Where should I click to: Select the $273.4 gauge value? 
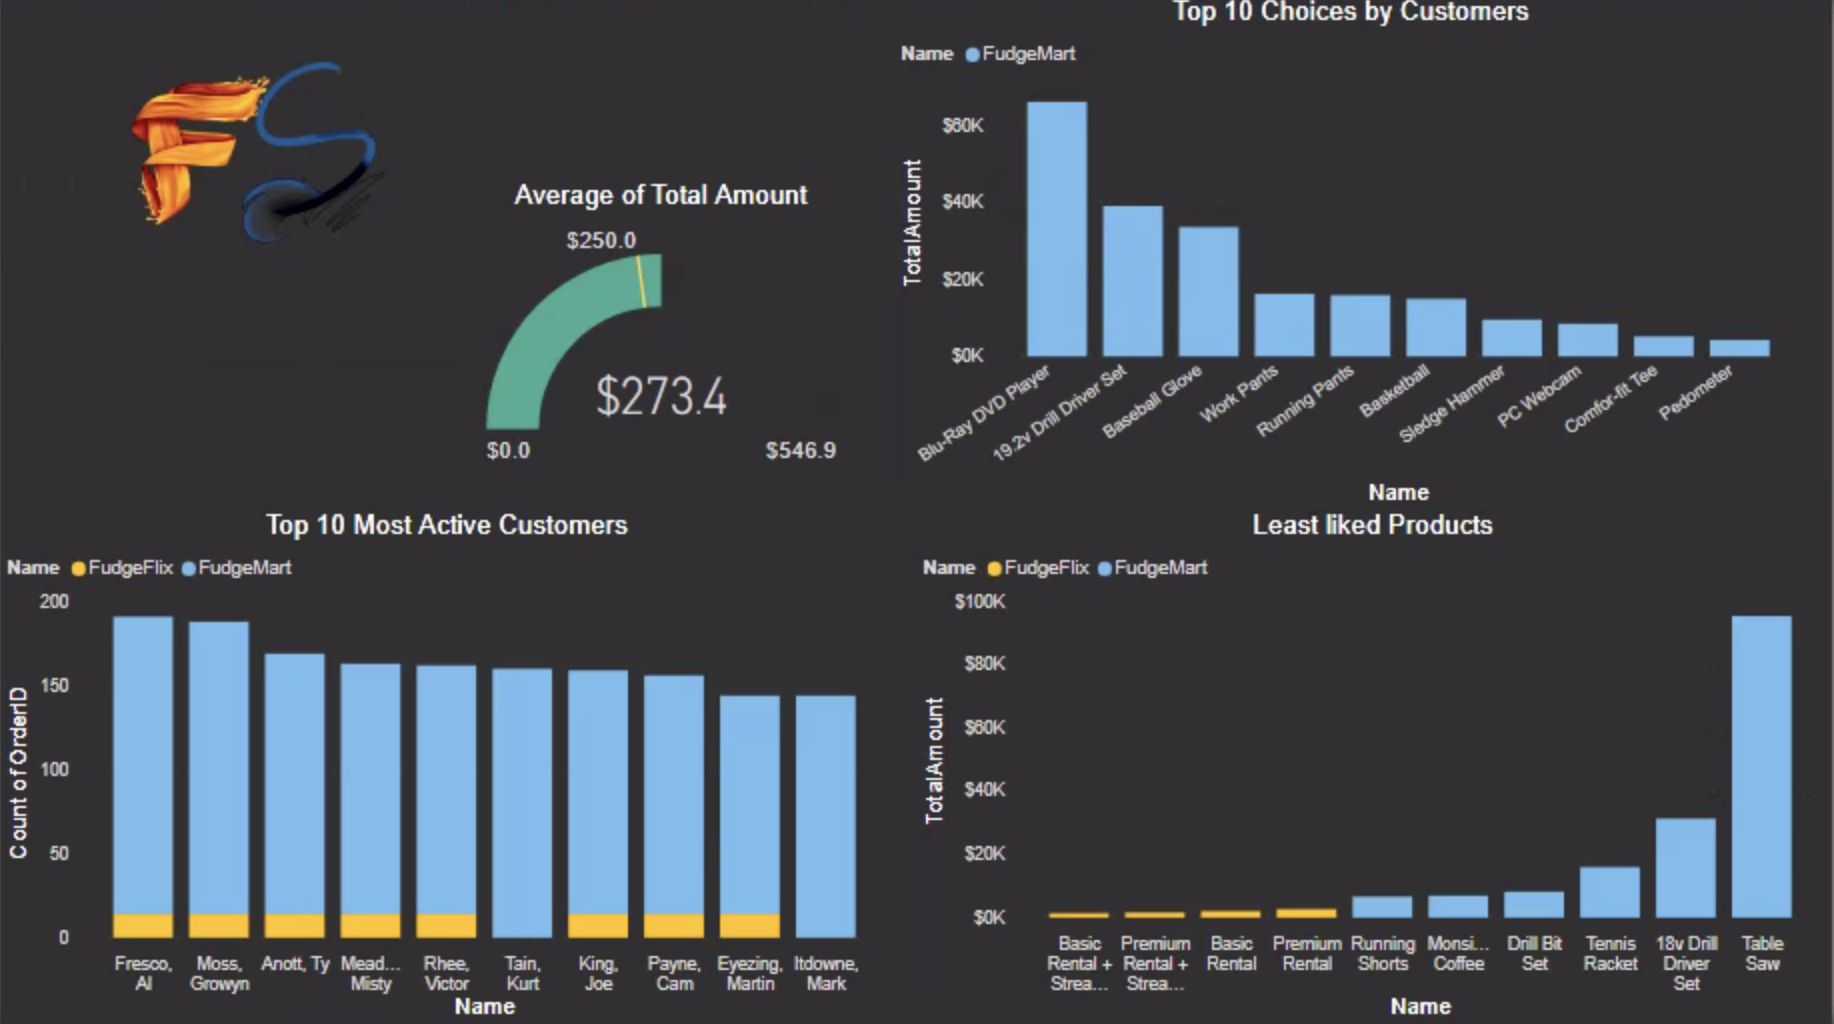pyautogui.click(x=661, y=396)
